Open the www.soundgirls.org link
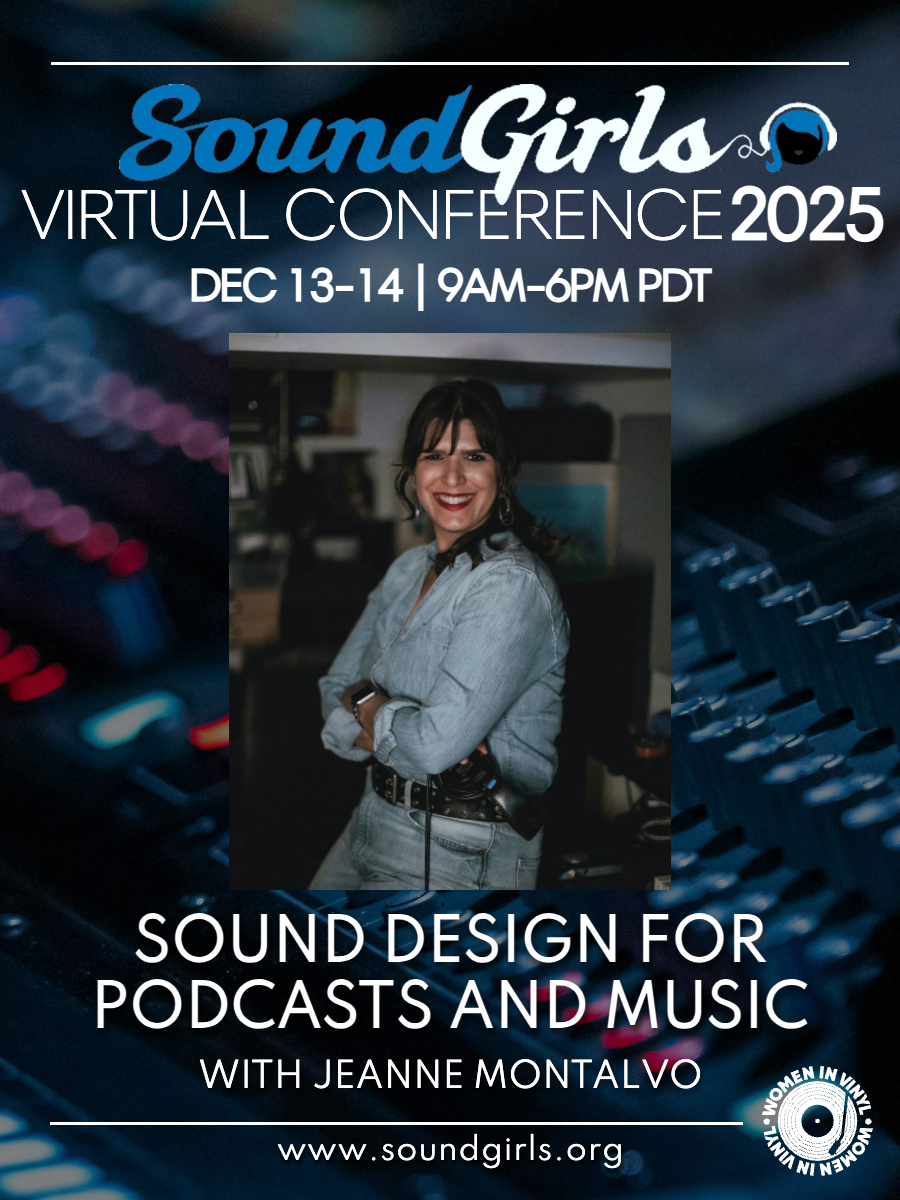Viewport: 900px width, 1200px height. click(x=450, y=1150)
